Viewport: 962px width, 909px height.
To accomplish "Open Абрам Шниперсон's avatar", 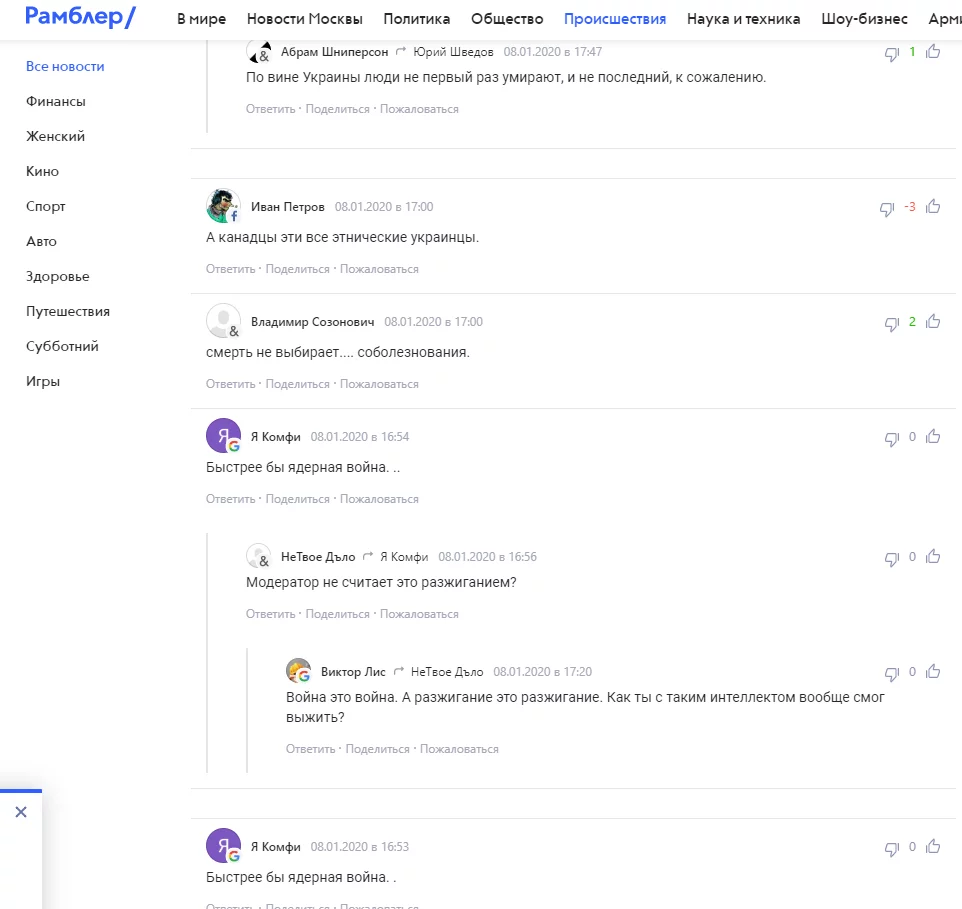I will point(259,52).
